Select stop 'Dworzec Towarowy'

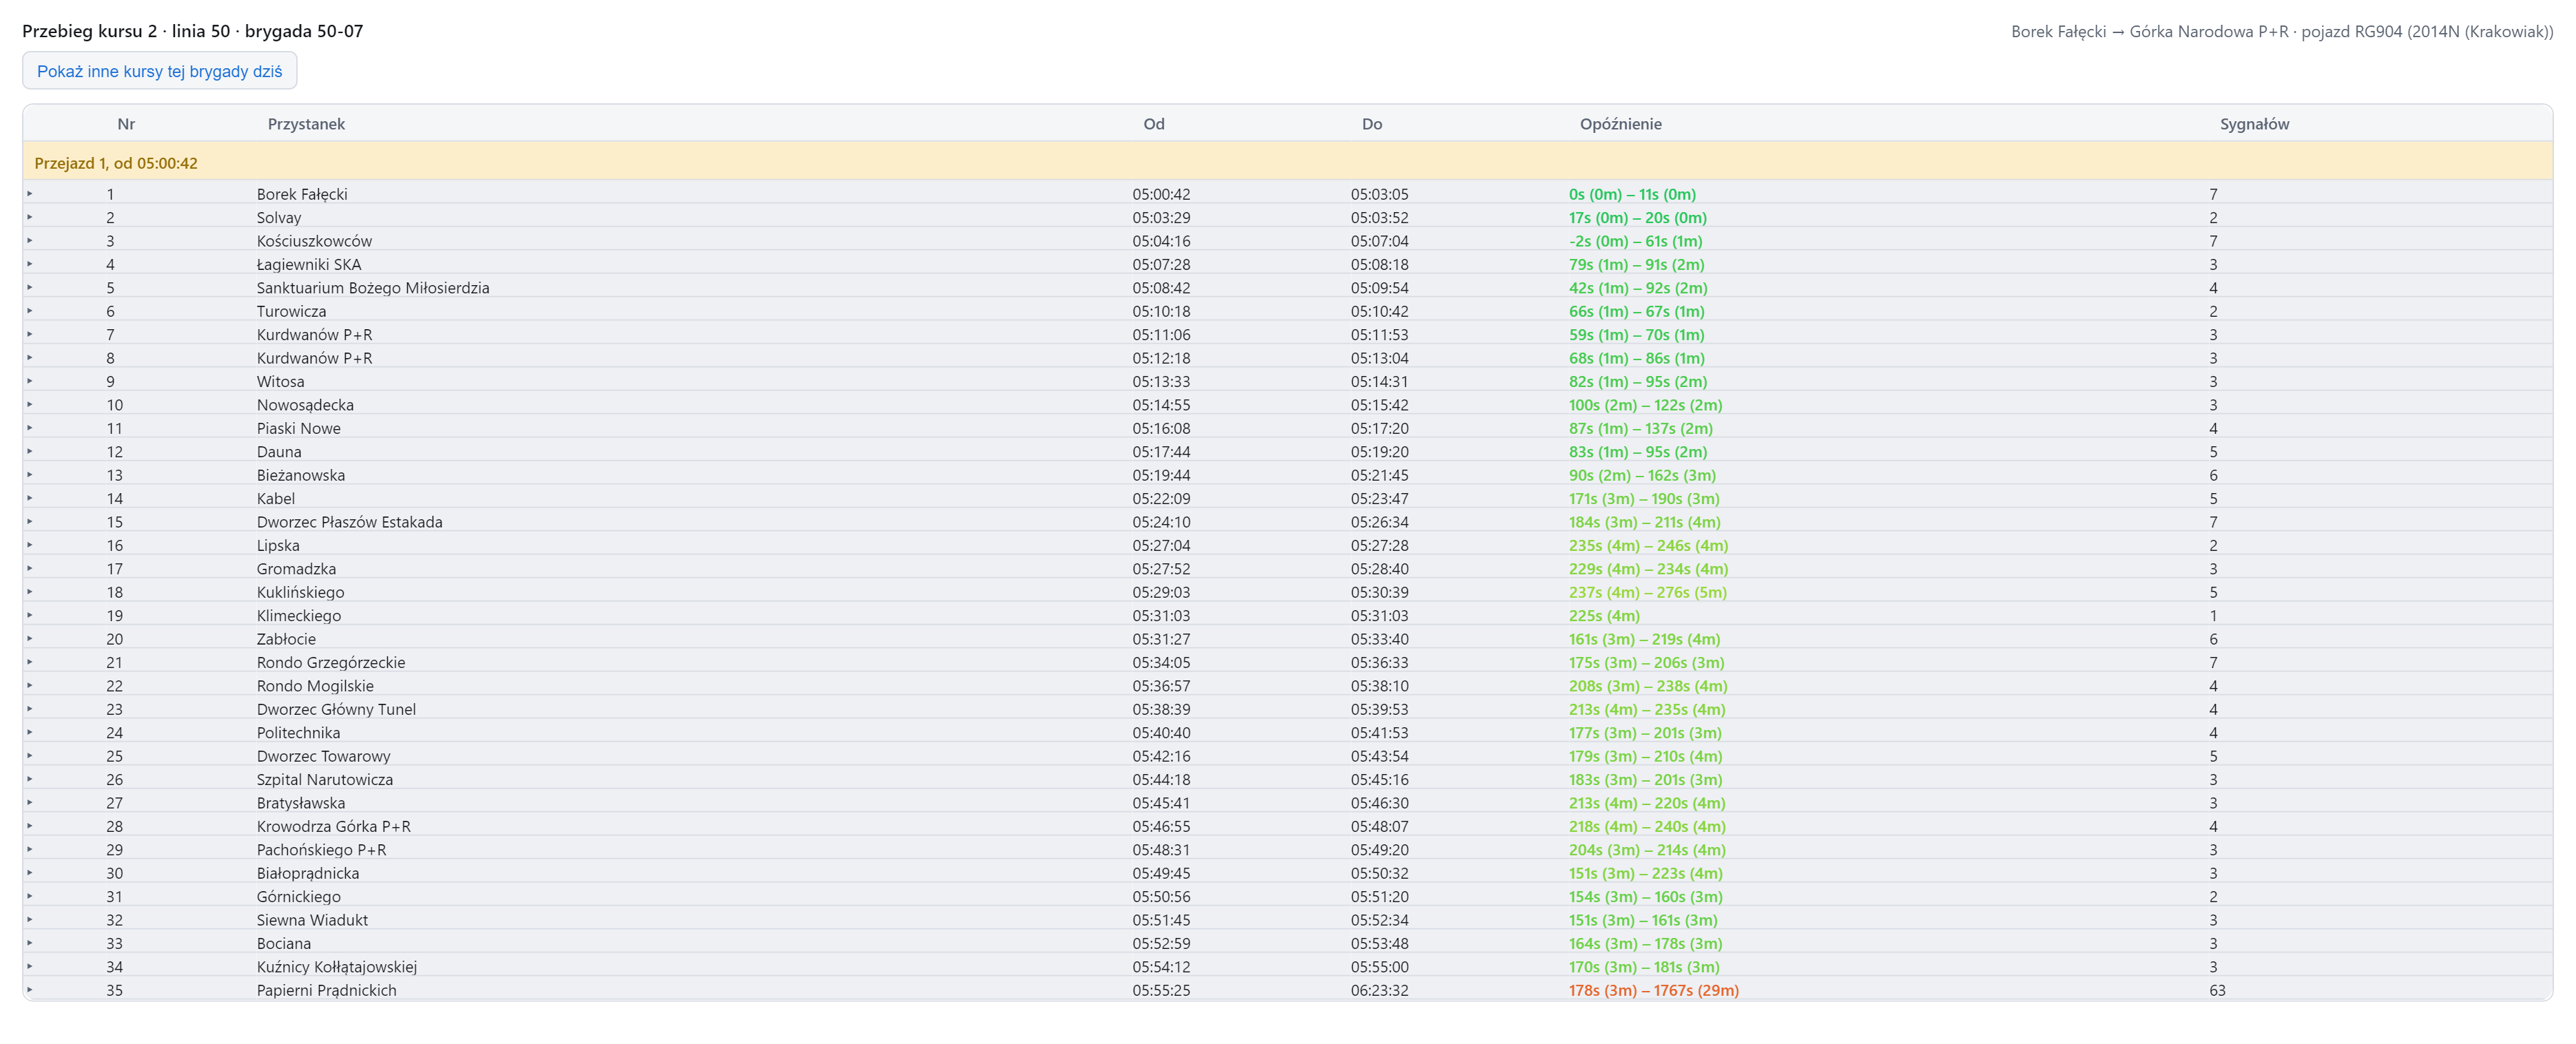323,756
